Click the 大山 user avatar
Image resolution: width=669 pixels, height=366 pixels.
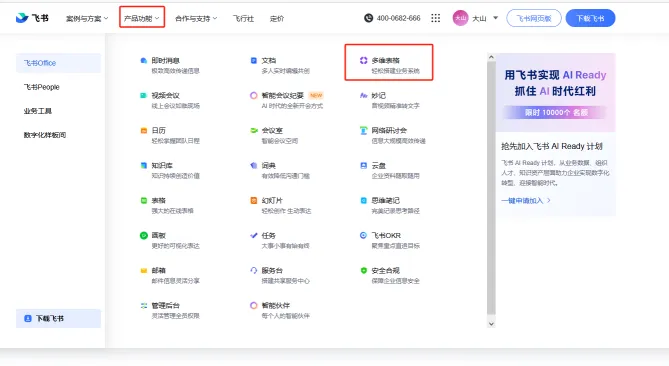pos(460,18)
